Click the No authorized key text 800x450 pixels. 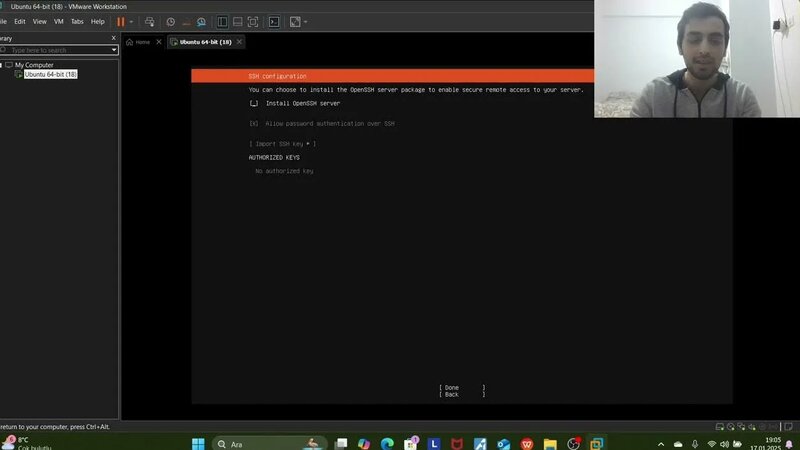tap(284, 171)
